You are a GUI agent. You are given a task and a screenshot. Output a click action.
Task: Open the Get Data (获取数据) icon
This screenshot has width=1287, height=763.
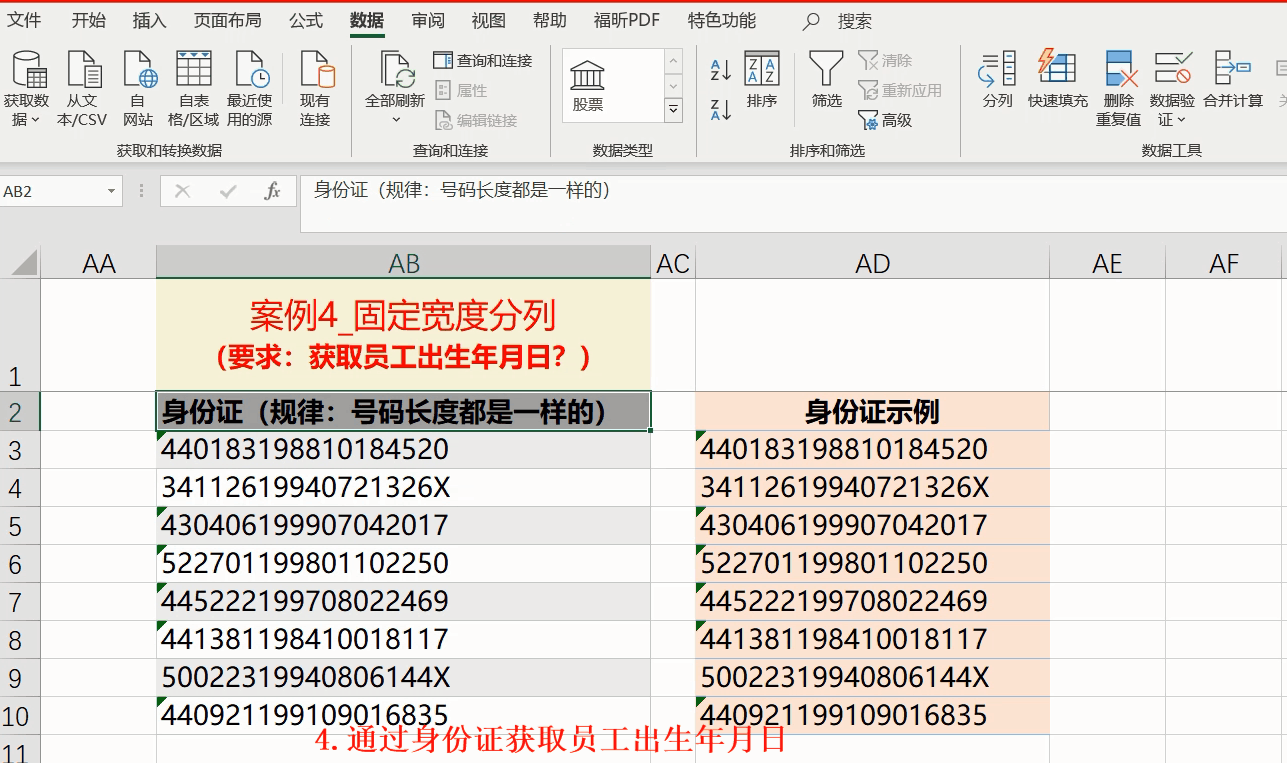[27, 70]
